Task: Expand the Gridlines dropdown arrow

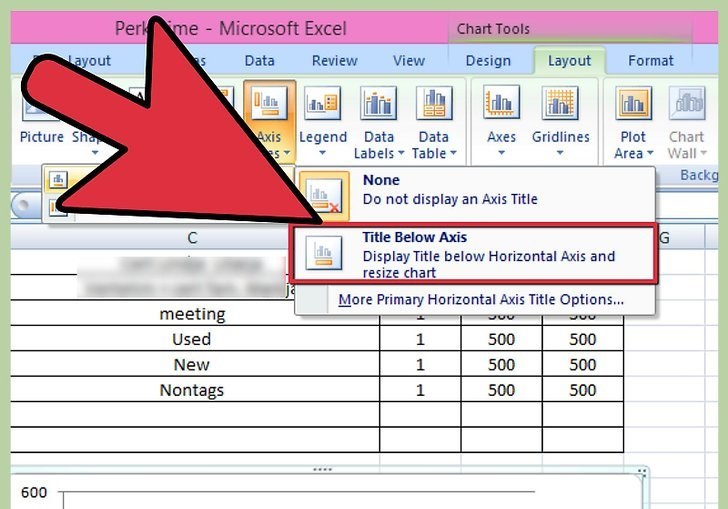Action: 560,153
